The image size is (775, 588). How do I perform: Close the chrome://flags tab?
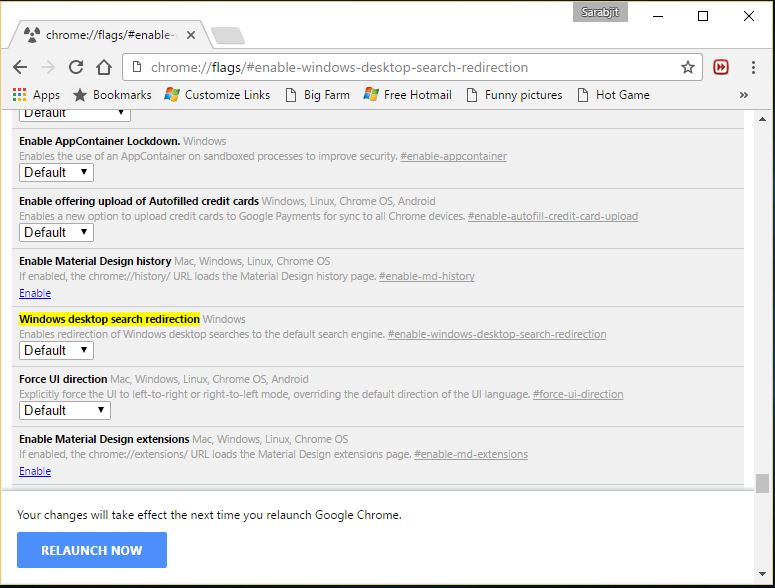(191, 35)
